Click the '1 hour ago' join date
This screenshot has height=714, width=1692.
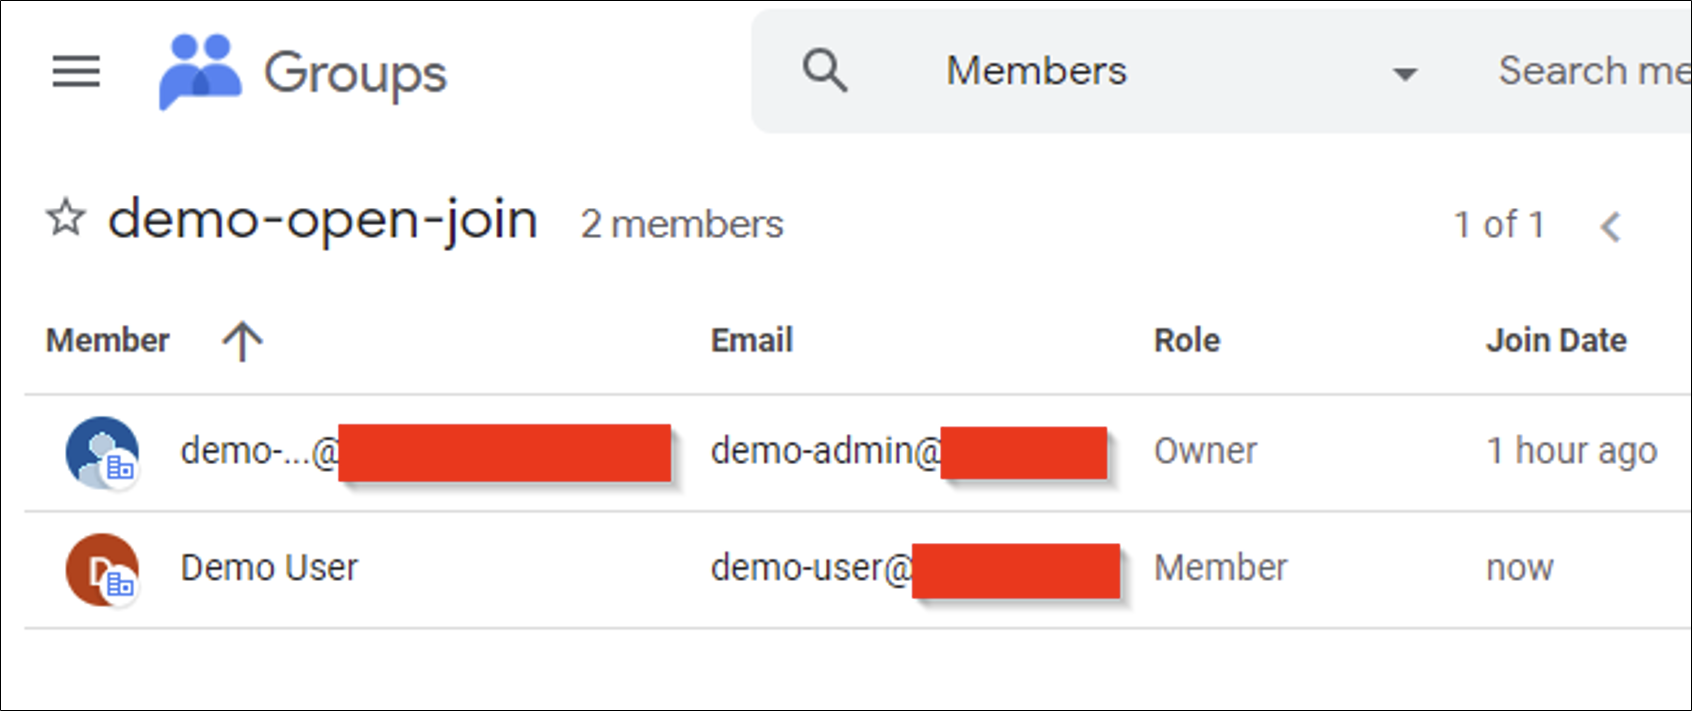[1571, 451]
